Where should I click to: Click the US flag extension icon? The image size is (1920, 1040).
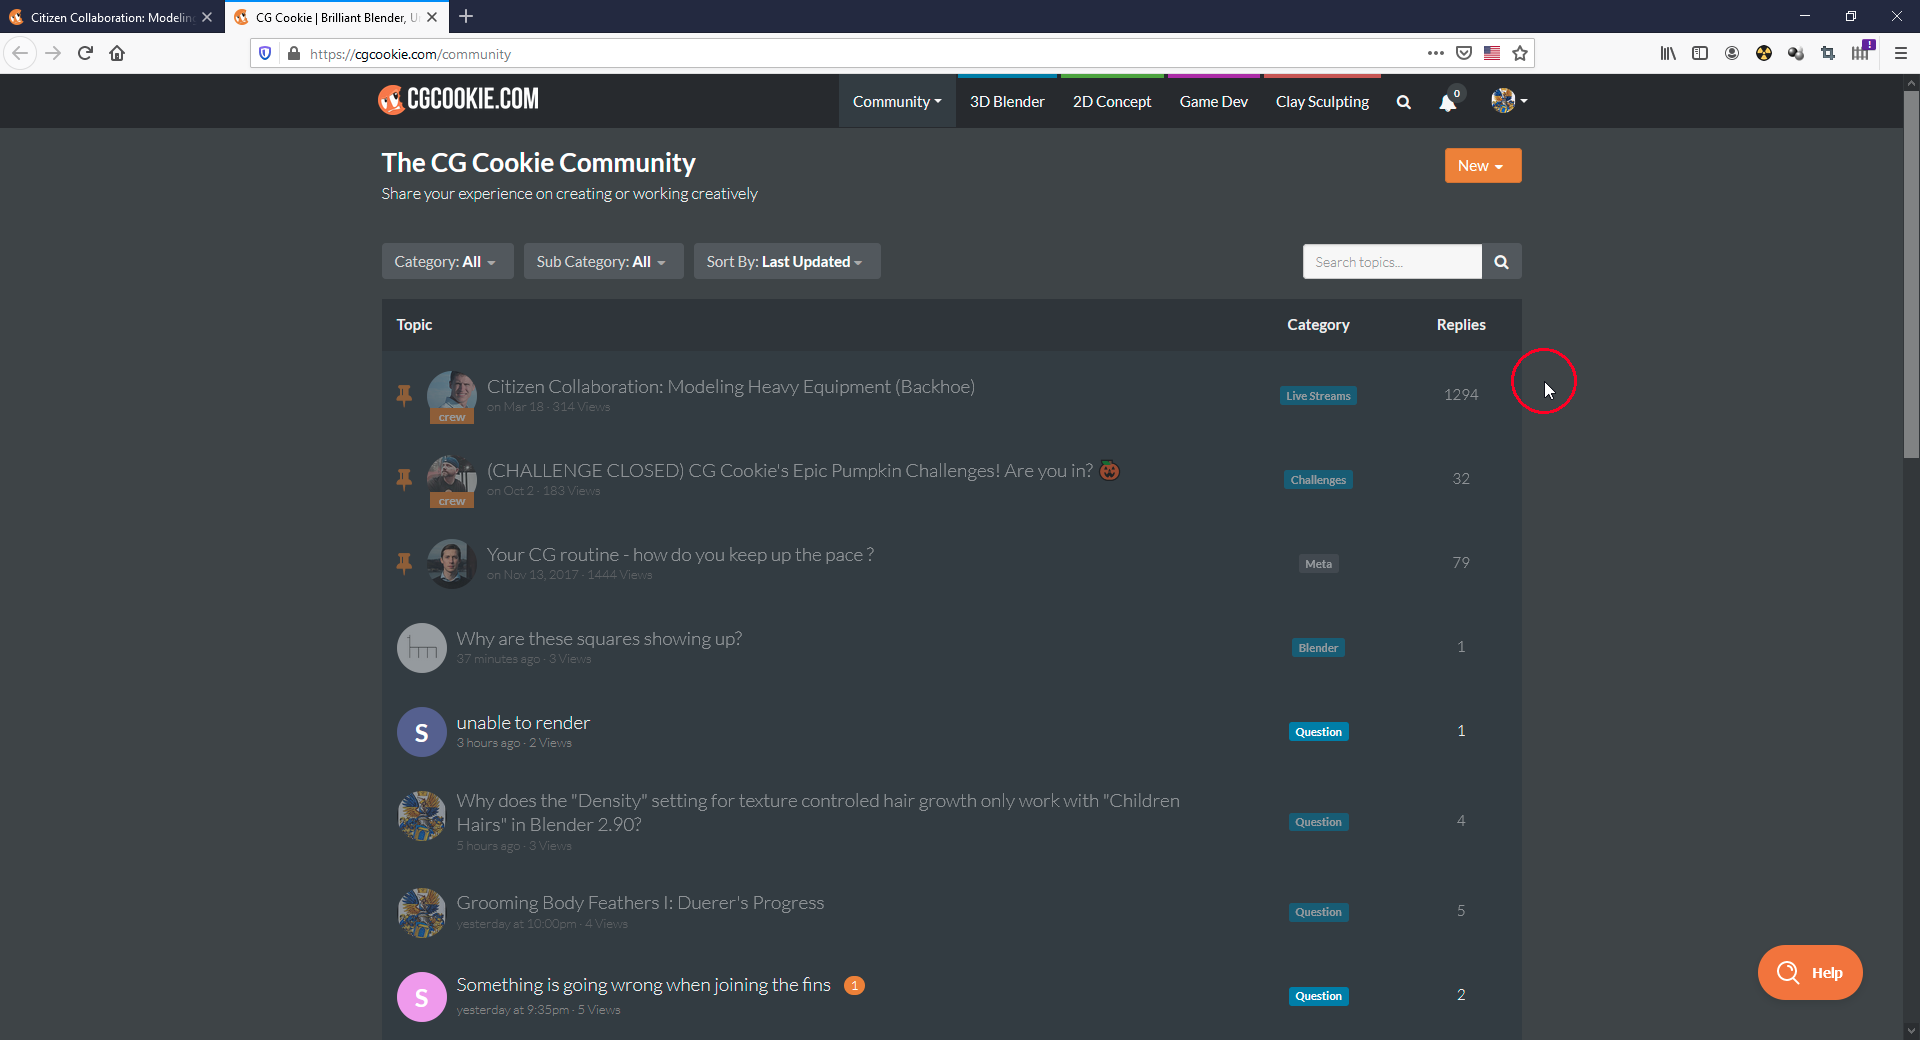1492,53
